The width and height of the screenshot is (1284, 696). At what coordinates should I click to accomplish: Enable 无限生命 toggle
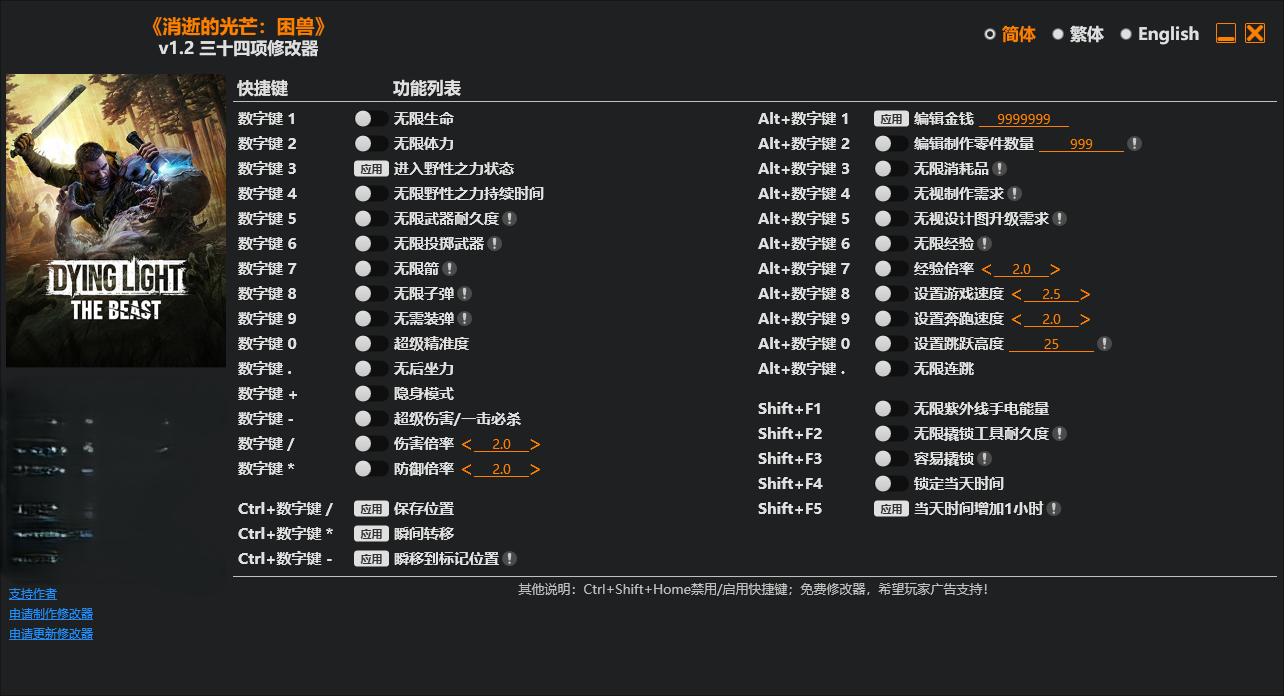[371, 119]
